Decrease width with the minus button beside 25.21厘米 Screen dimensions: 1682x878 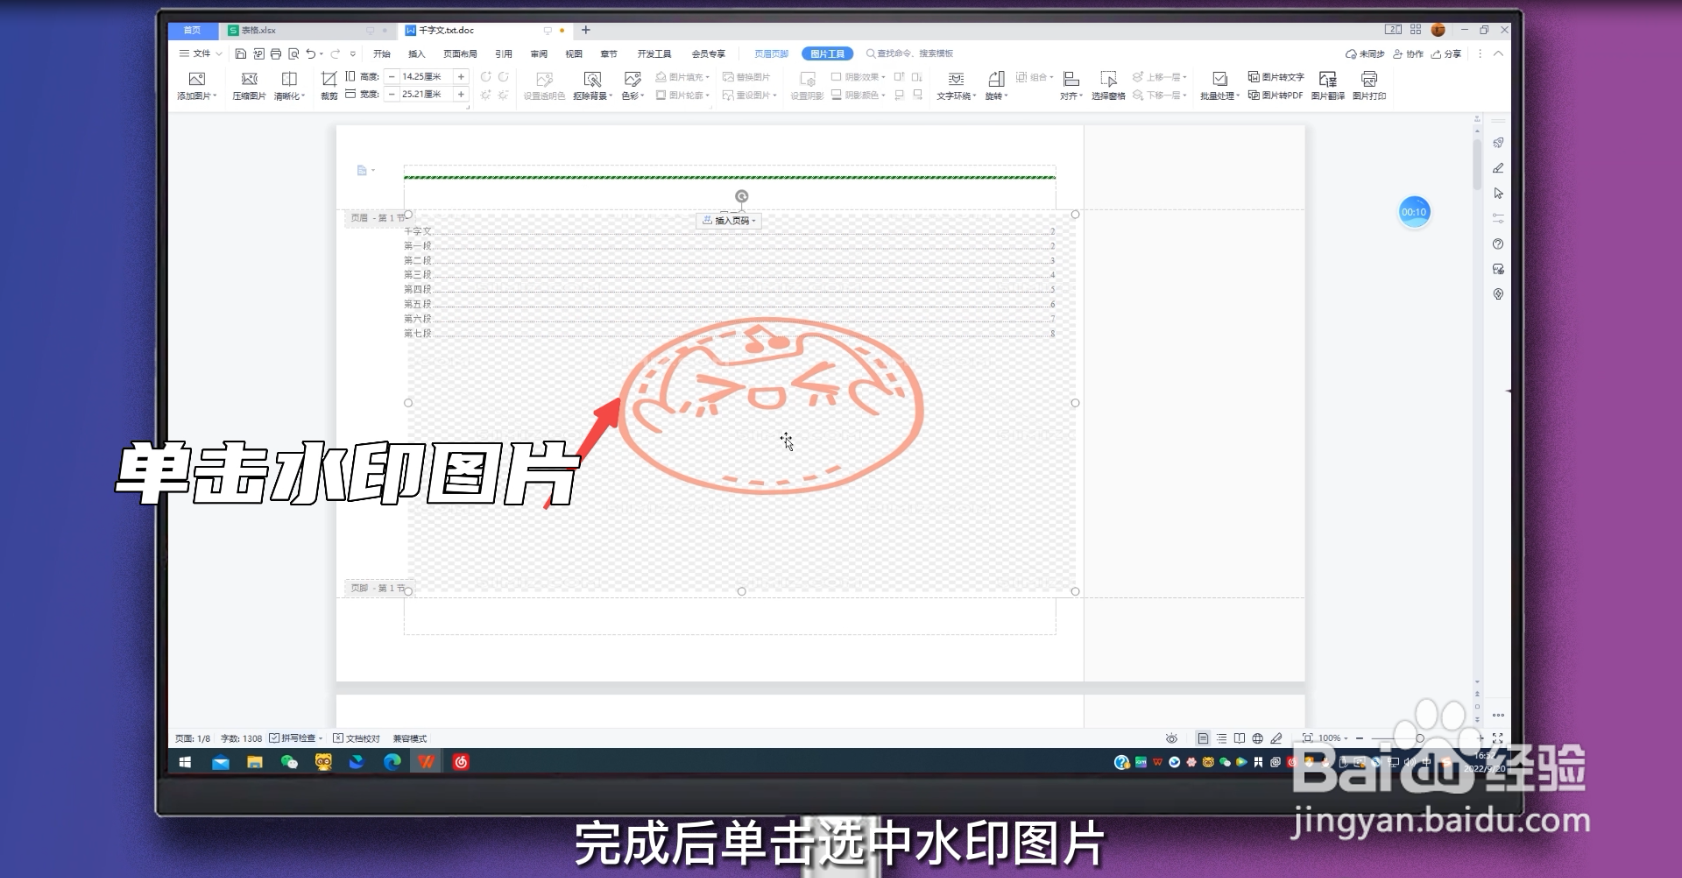pyautogui.click(x=392, y=94)
